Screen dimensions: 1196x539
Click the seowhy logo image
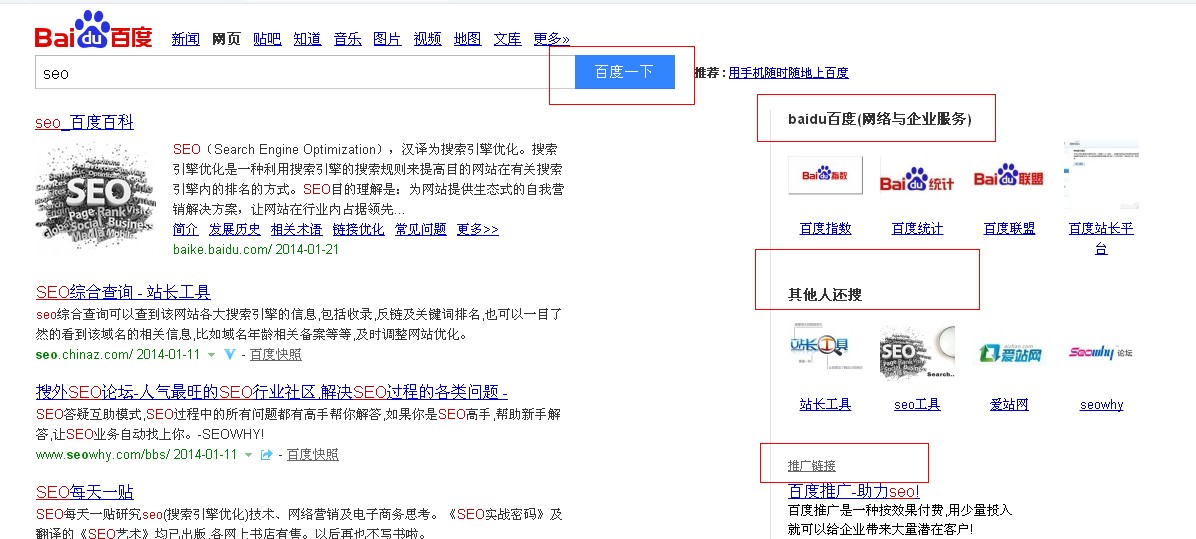(x=1101, y=352)
